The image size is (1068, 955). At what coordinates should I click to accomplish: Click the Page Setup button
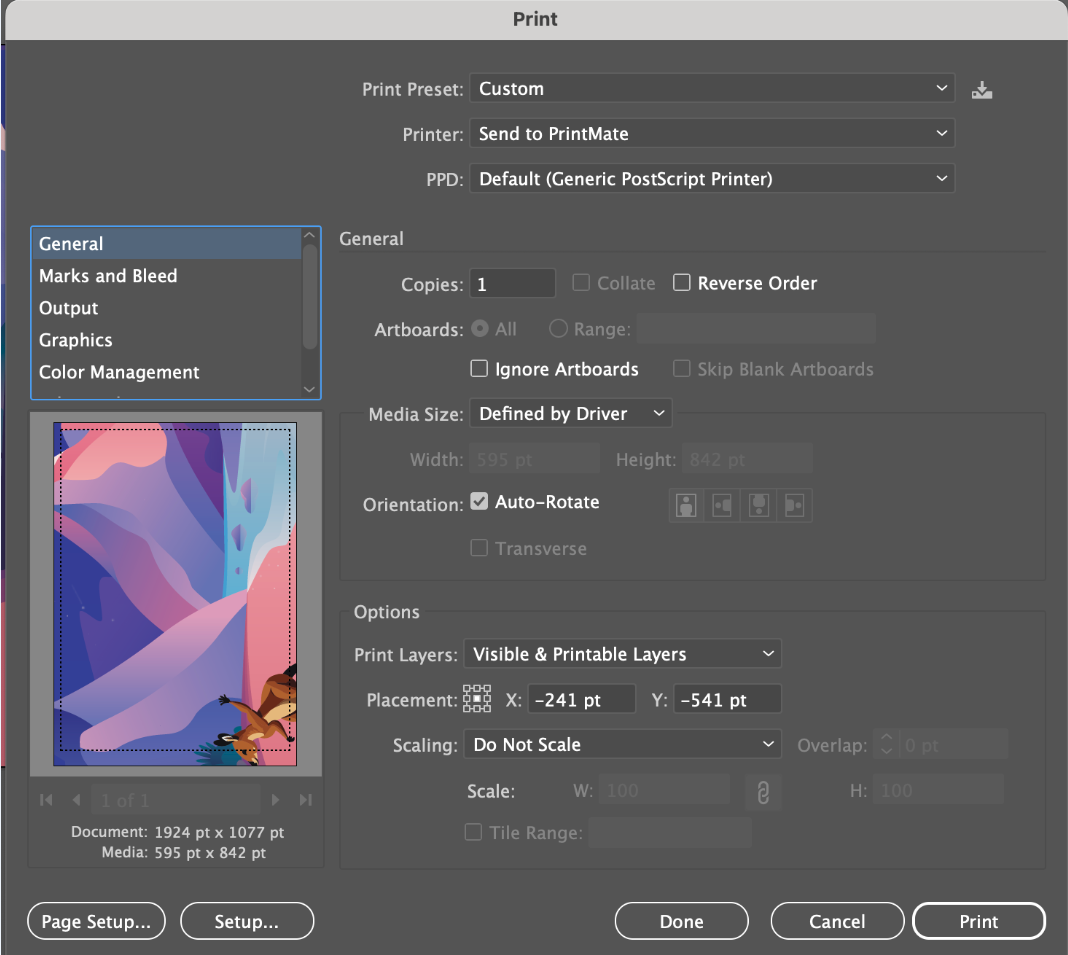click(x=96, y=921)
